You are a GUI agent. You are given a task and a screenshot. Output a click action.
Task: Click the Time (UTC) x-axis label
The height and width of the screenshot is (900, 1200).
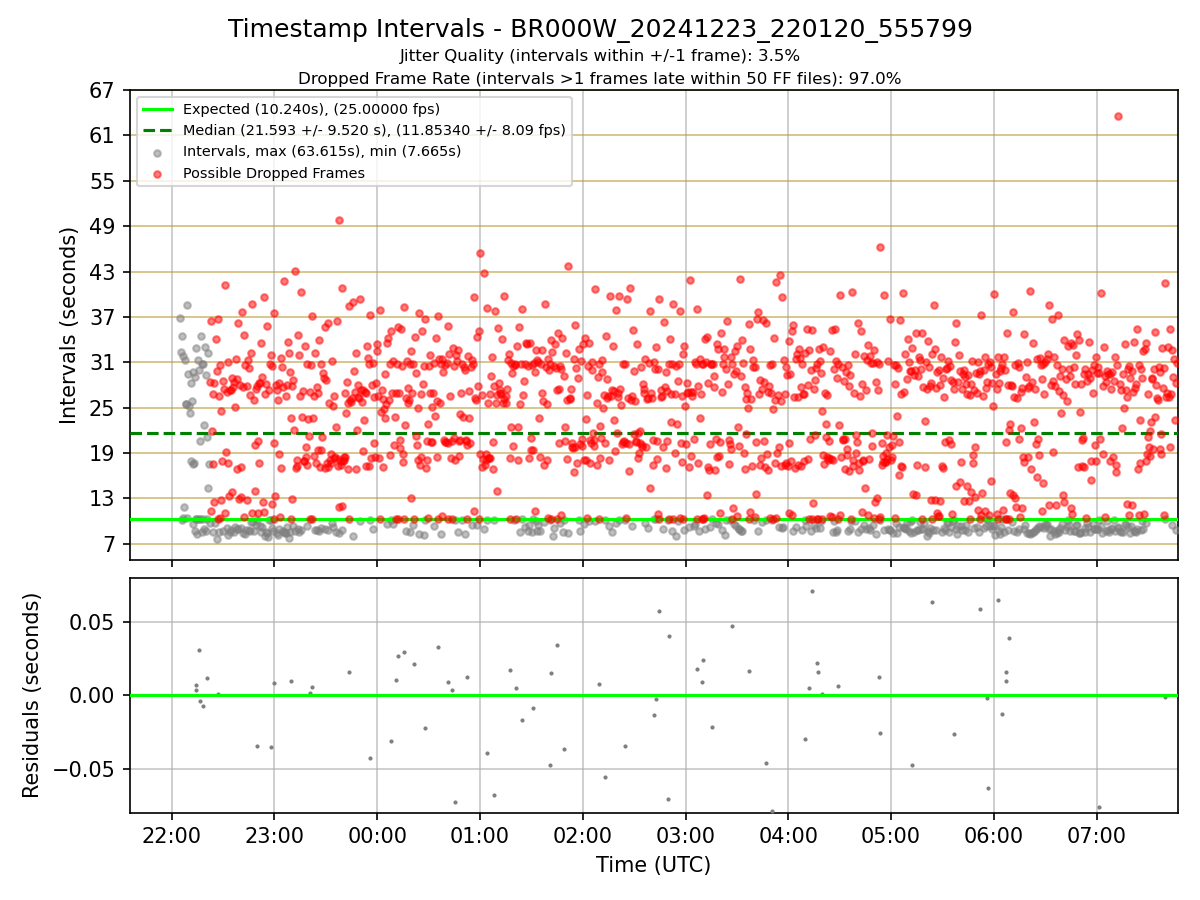[653, 865]
